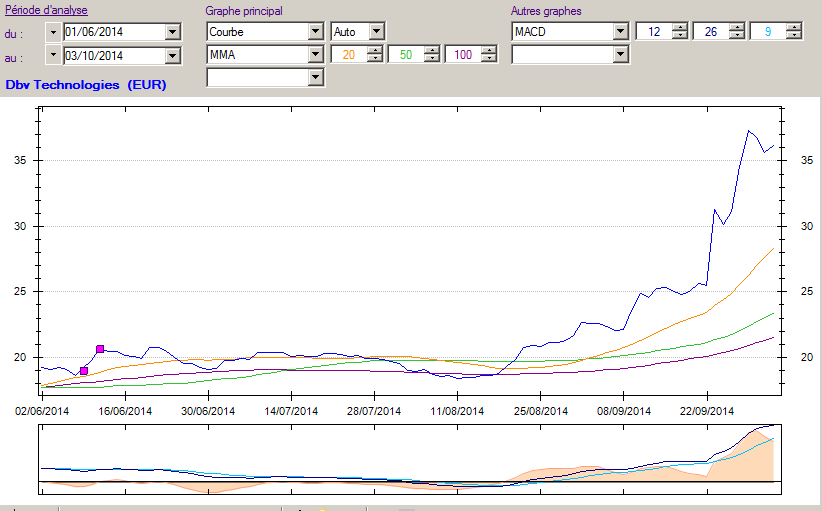The height and width of the screenshot is (511, 822).
Task: Increase the orange 20 moving average period
Action: point(375,51)
